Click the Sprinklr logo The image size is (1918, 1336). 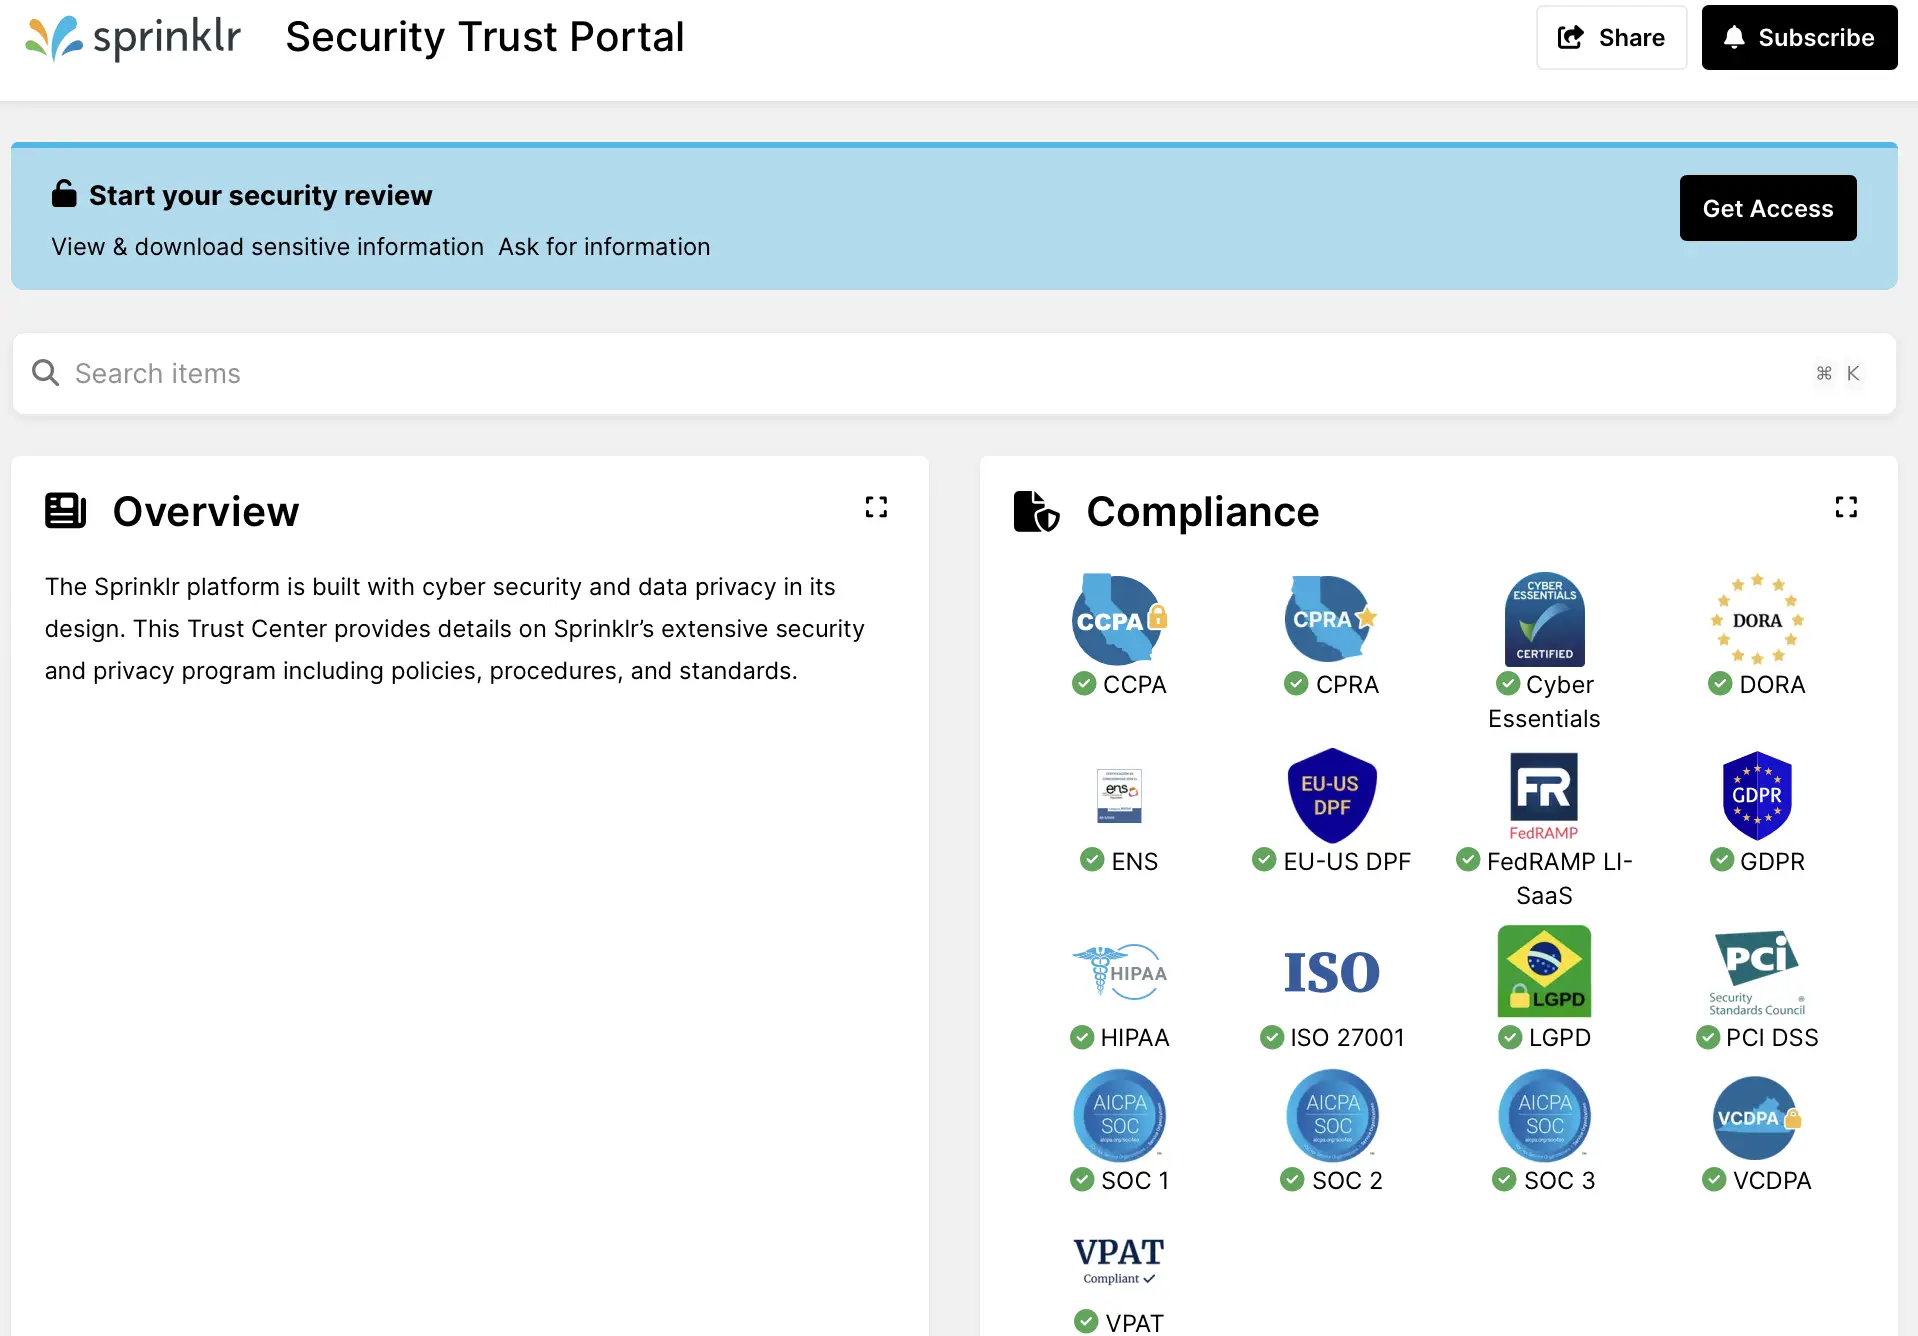(x=133, y=38)
